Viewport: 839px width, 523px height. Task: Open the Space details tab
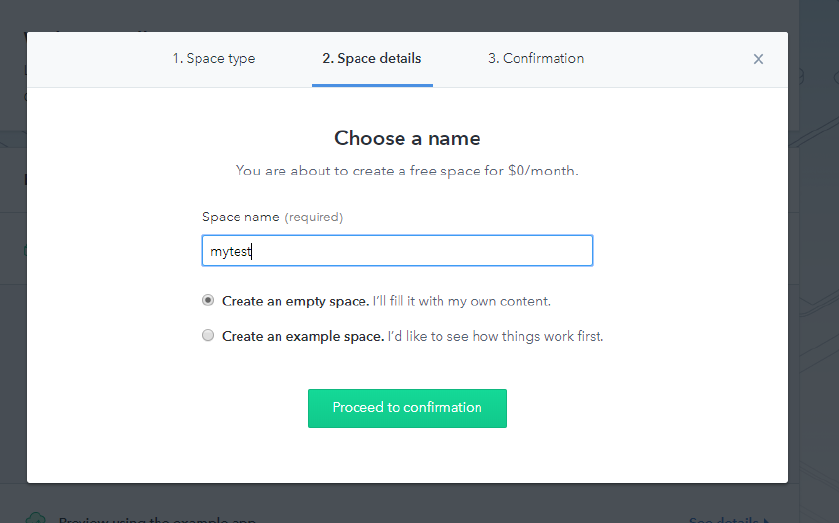[x=371, y=59]
